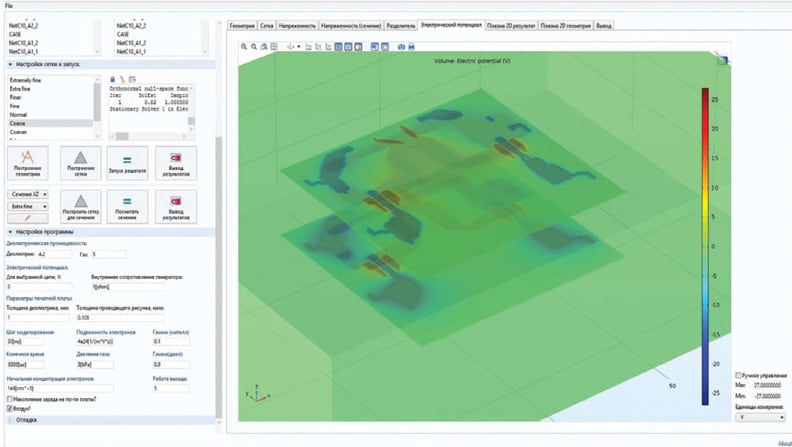Switch to Плазма 2D геометрия tab
Image resolution: width=792 pixels, height=447 pixels.
(x=565, y=26)
